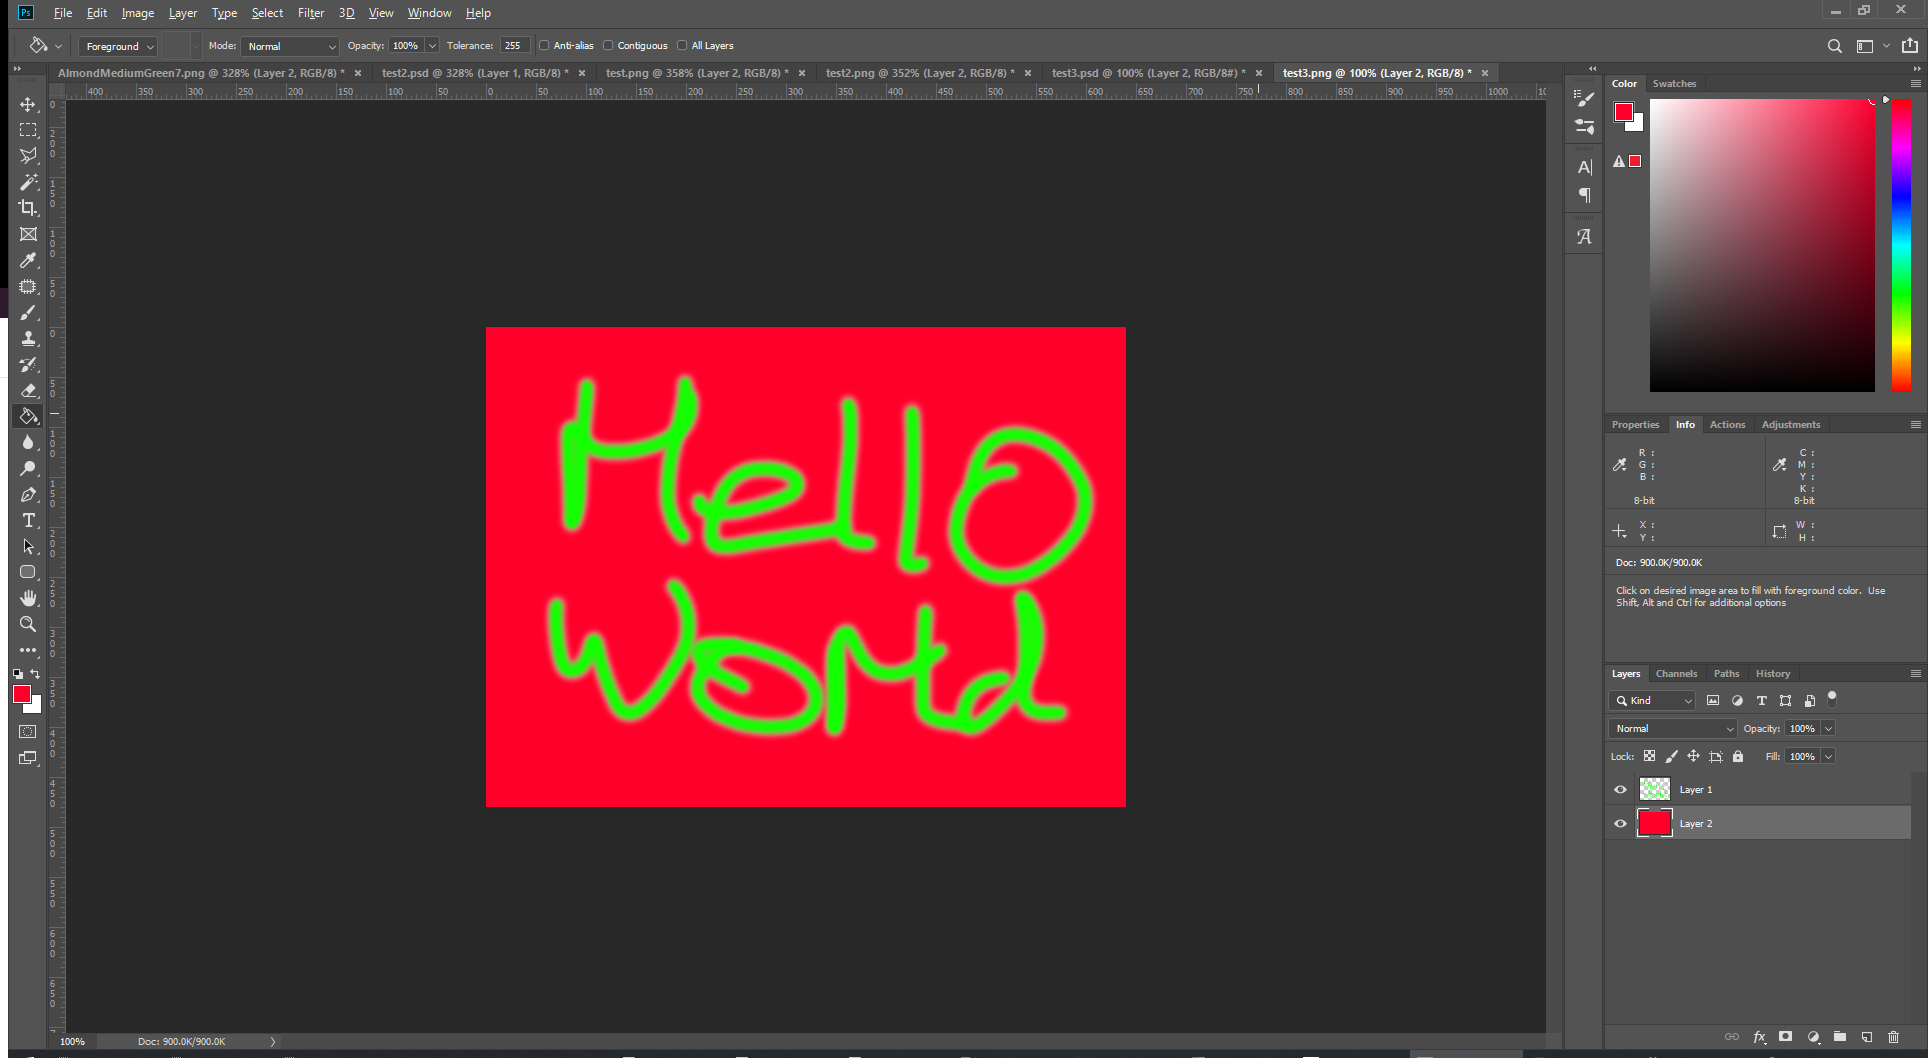This screenshot has width=1928, height=1058.
Task: Delete layer using trash icon
Action: tap(1893, 1037)
